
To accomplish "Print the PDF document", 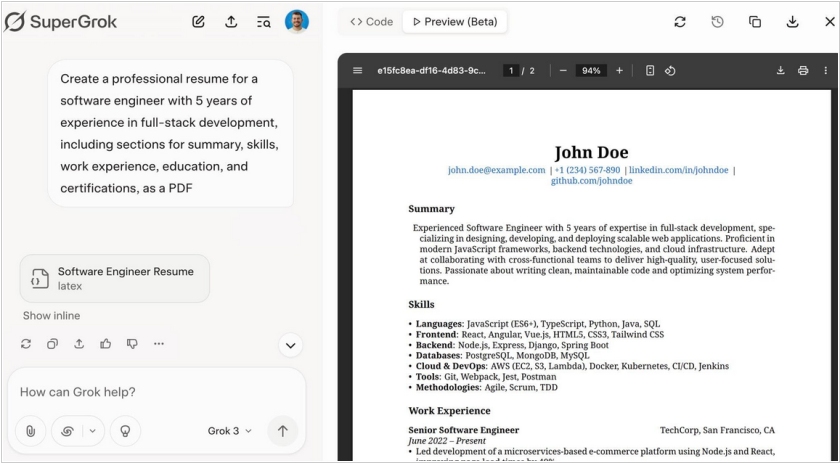I will (x=803, y=71).
